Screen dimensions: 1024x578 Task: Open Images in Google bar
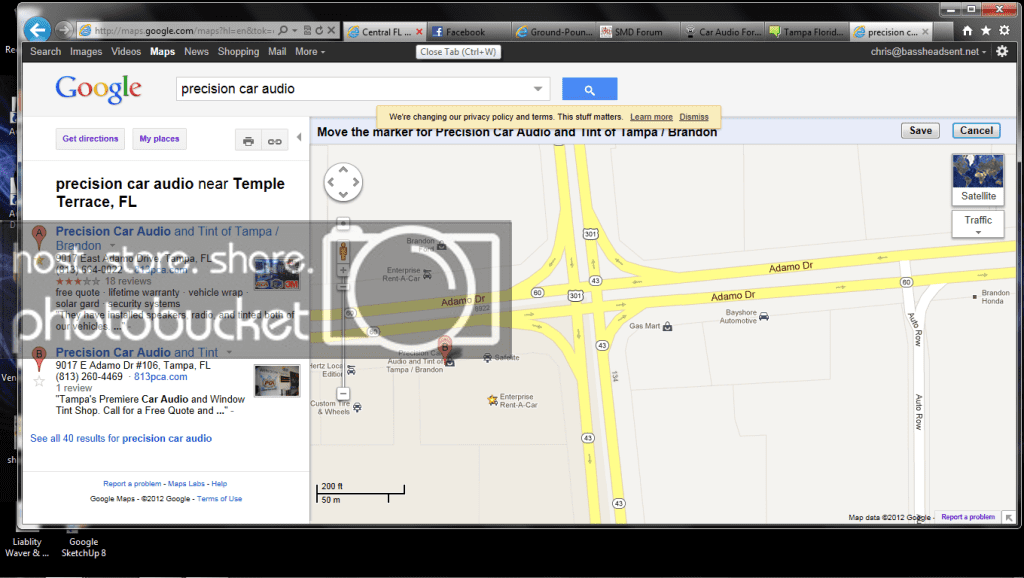[86, 52]
